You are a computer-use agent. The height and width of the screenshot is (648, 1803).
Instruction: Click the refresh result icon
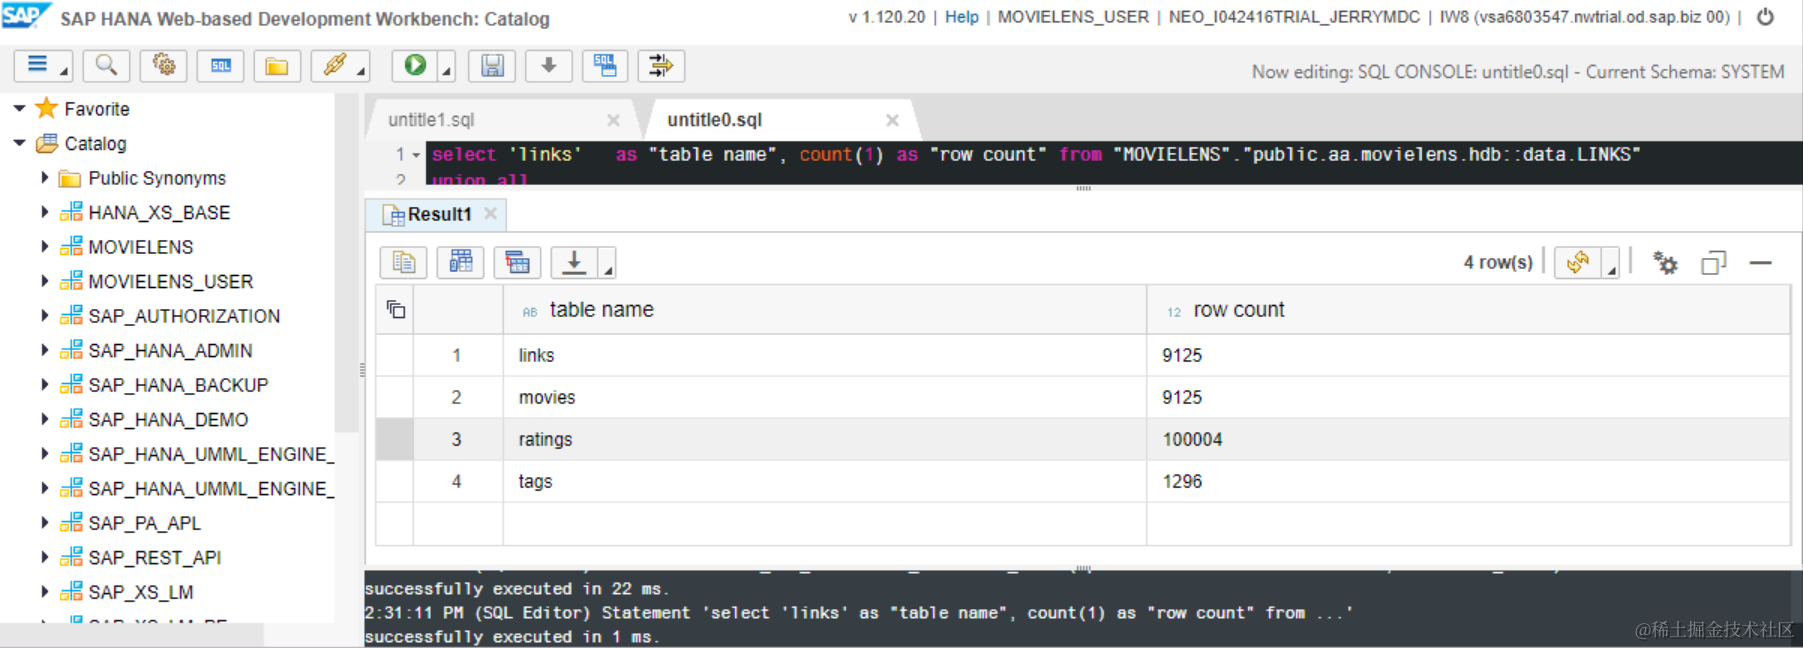click(1578, 262)
